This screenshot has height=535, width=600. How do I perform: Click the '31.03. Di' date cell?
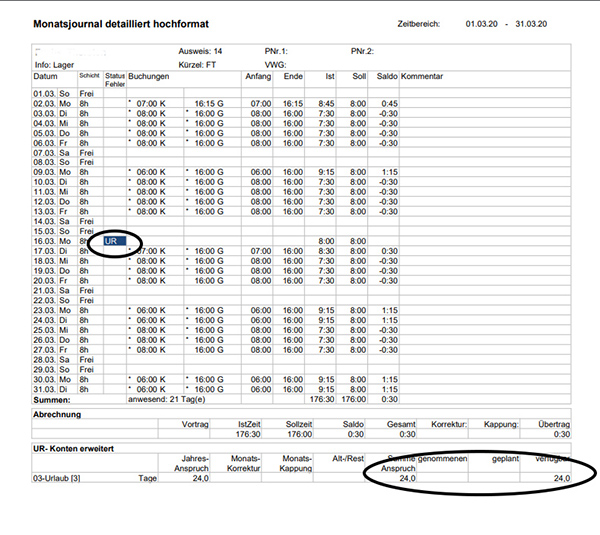pos(50,389)
